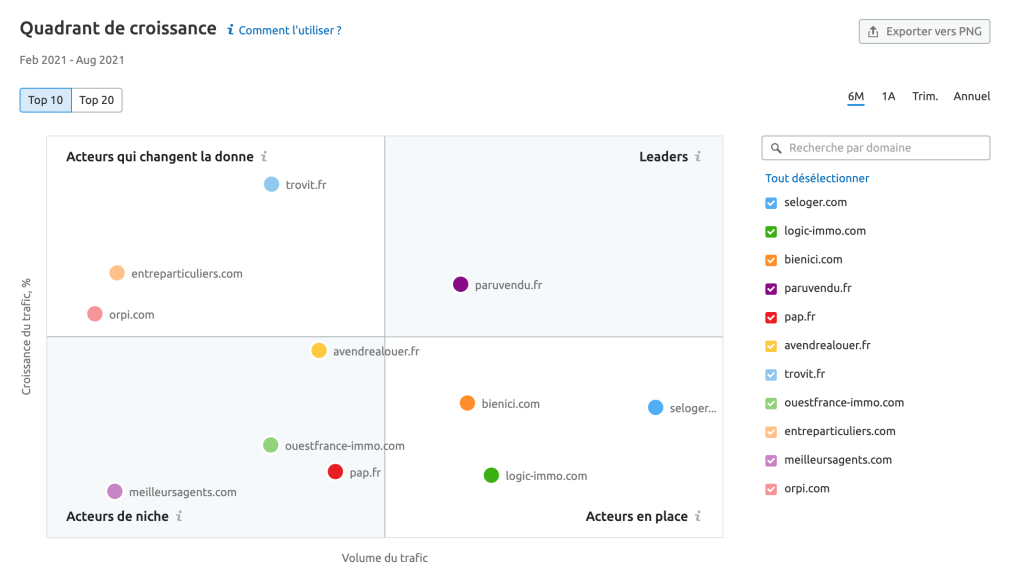1010x582 pixels.
Task: Uncheck the logic-immo.com checkbox
Action: pyautogui.click(x=771, y=232)
